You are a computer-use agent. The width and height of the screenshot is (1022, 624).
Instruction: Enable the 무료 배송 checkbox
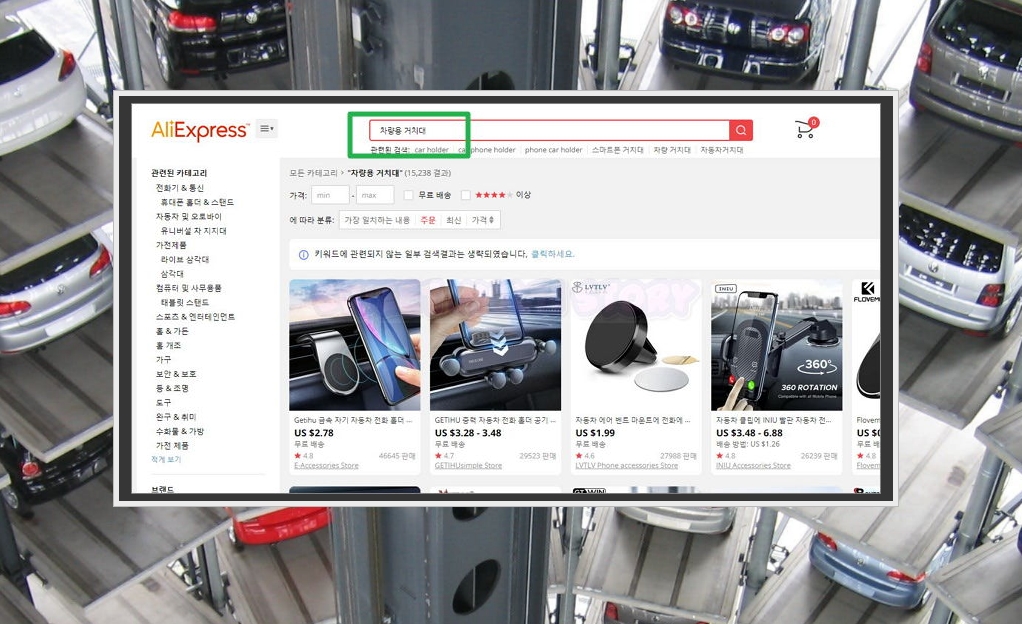pyautogui.click(x=409, y=195)
